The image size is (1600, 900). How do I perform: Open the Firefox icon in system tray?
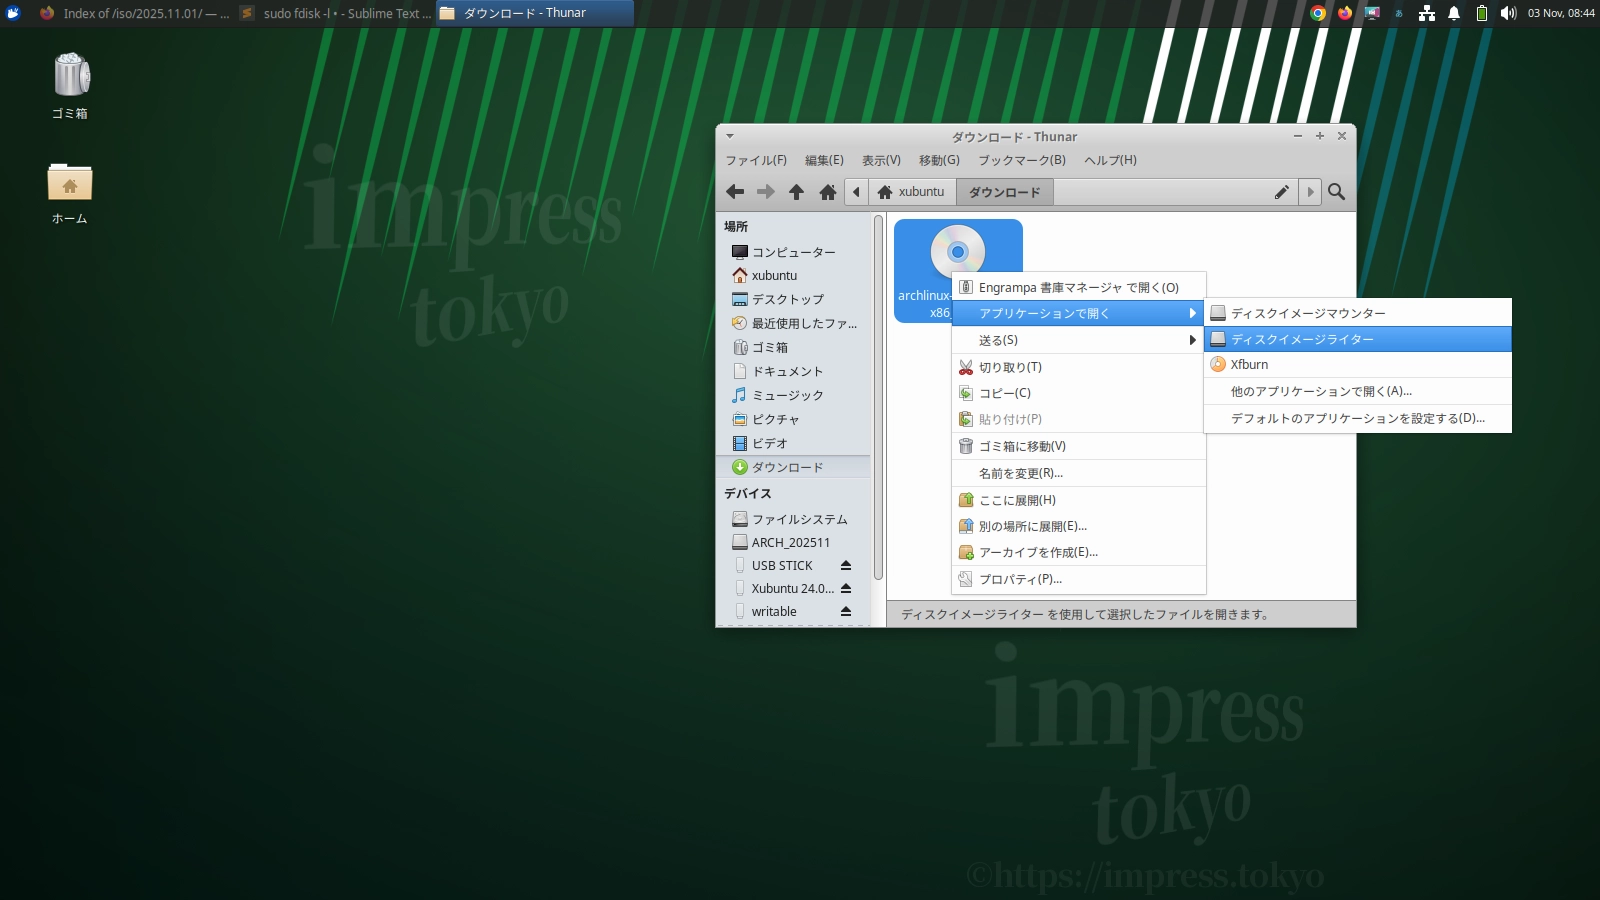point(1345,13)
